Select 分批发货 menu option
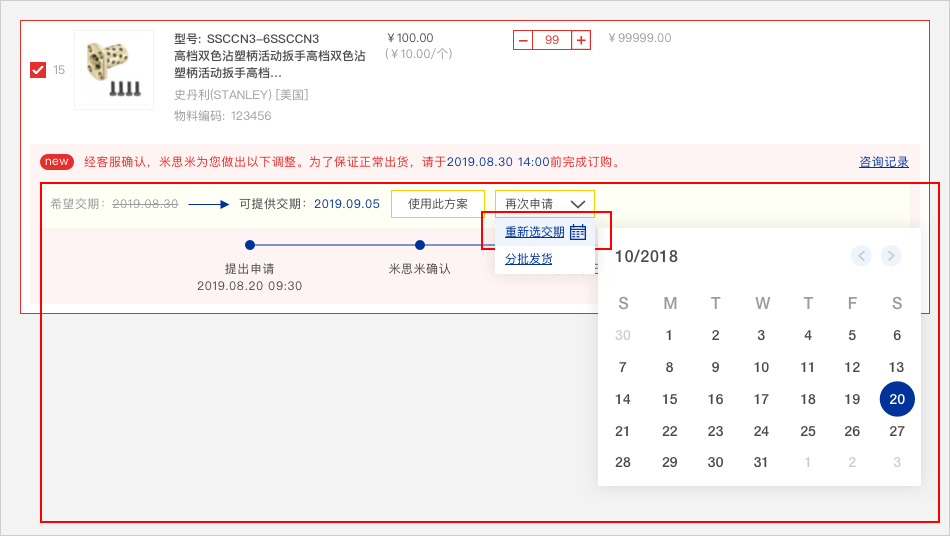 (528, 259)
